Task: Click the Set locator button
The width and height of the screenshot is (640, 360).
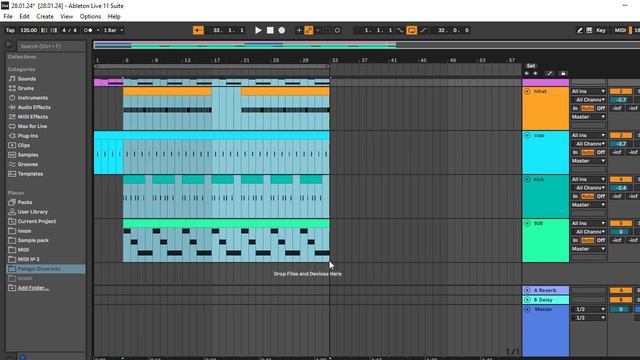Action: click(x=531, y=66)
